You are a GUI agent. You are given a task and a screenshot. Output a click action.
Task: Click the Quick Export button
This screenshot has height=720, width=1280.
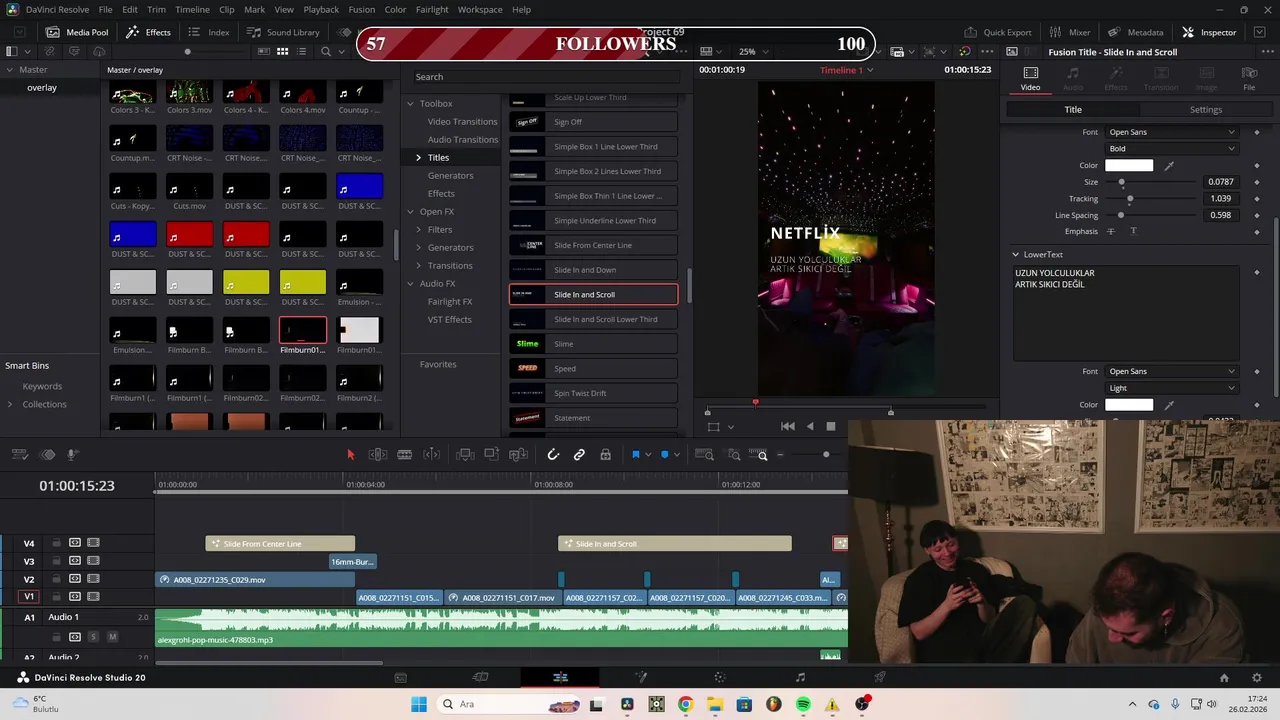tap(997, 32)
